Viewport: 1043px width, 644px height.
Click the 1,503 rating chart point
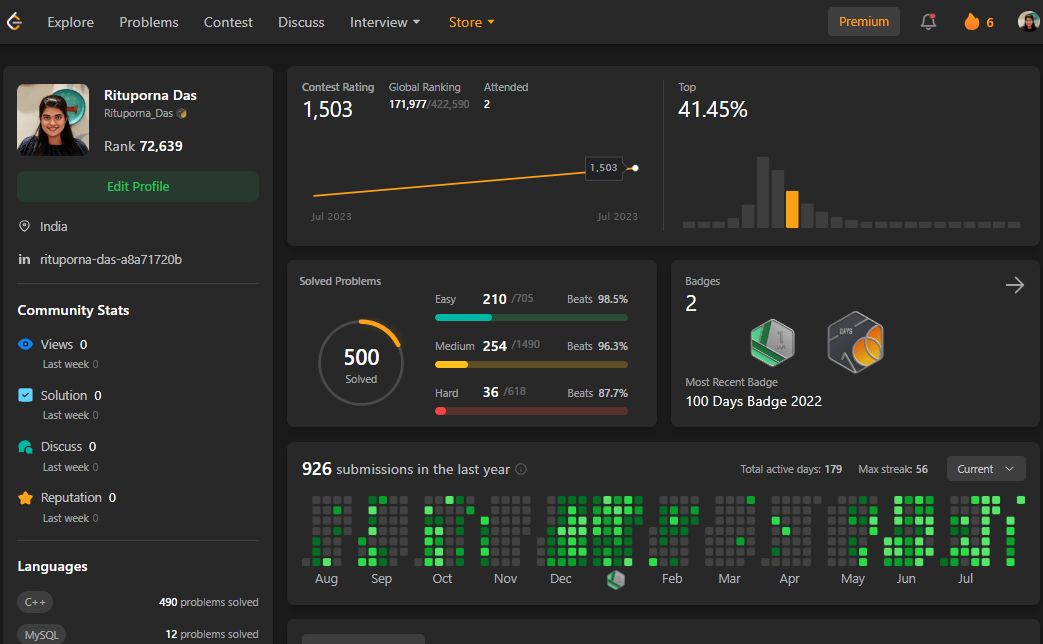pyautogui.click(x=635, y=168)
